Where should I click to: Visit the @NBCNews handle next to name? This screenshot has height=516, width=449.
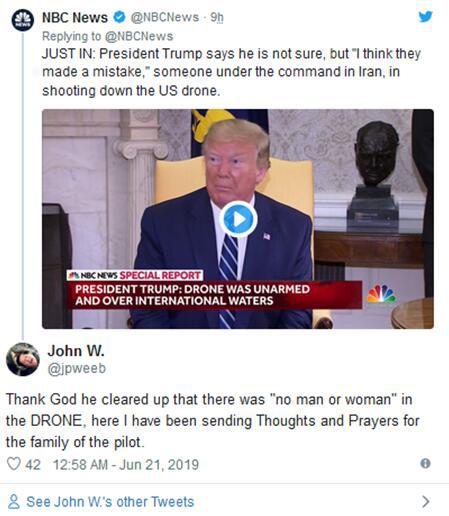pyautogui.click(x=165, y=17)
